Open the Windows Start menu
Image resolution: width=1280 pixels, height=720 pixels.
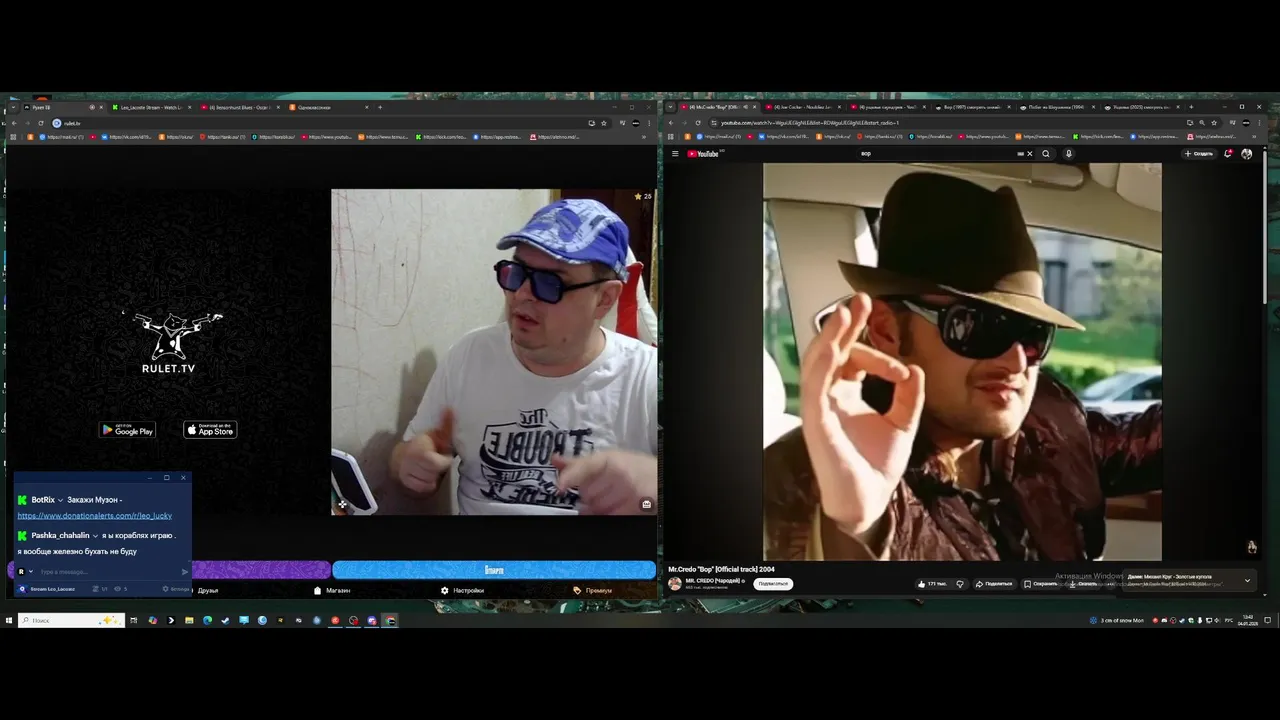point(8,620)
